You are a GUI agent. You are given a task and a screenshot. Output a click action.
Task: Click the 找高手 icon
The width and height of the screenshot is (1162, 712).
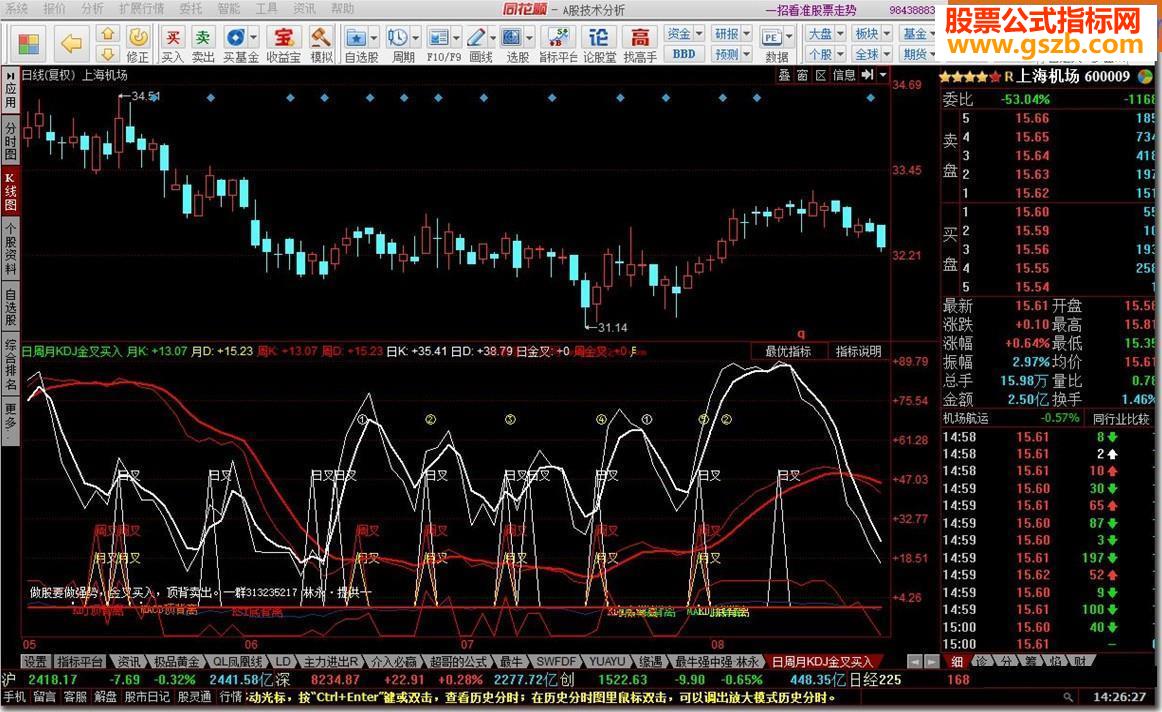(x=640, y=44)
